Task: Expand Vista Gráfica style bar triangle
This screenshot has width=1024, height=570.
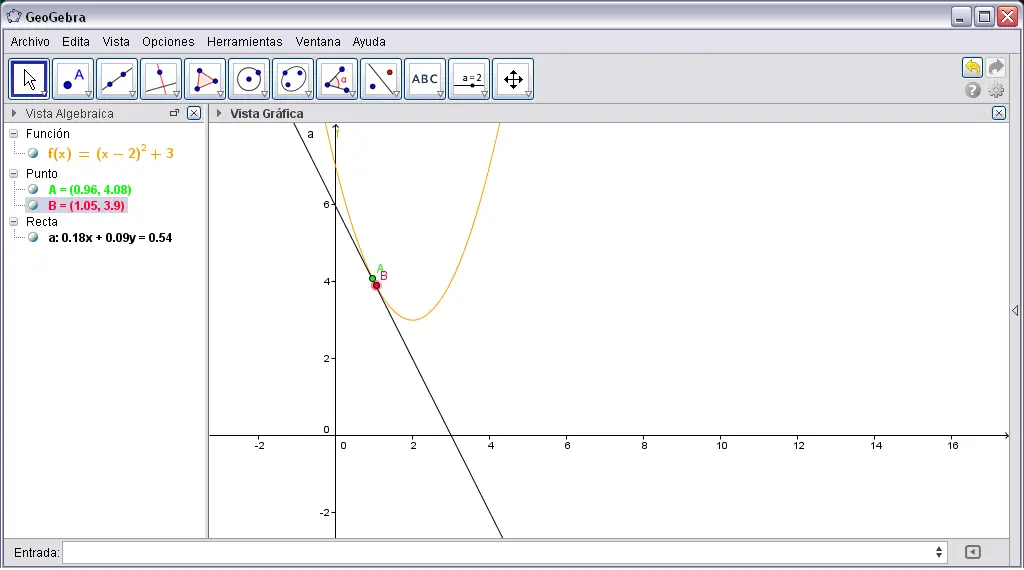Action: pos(219,113)
